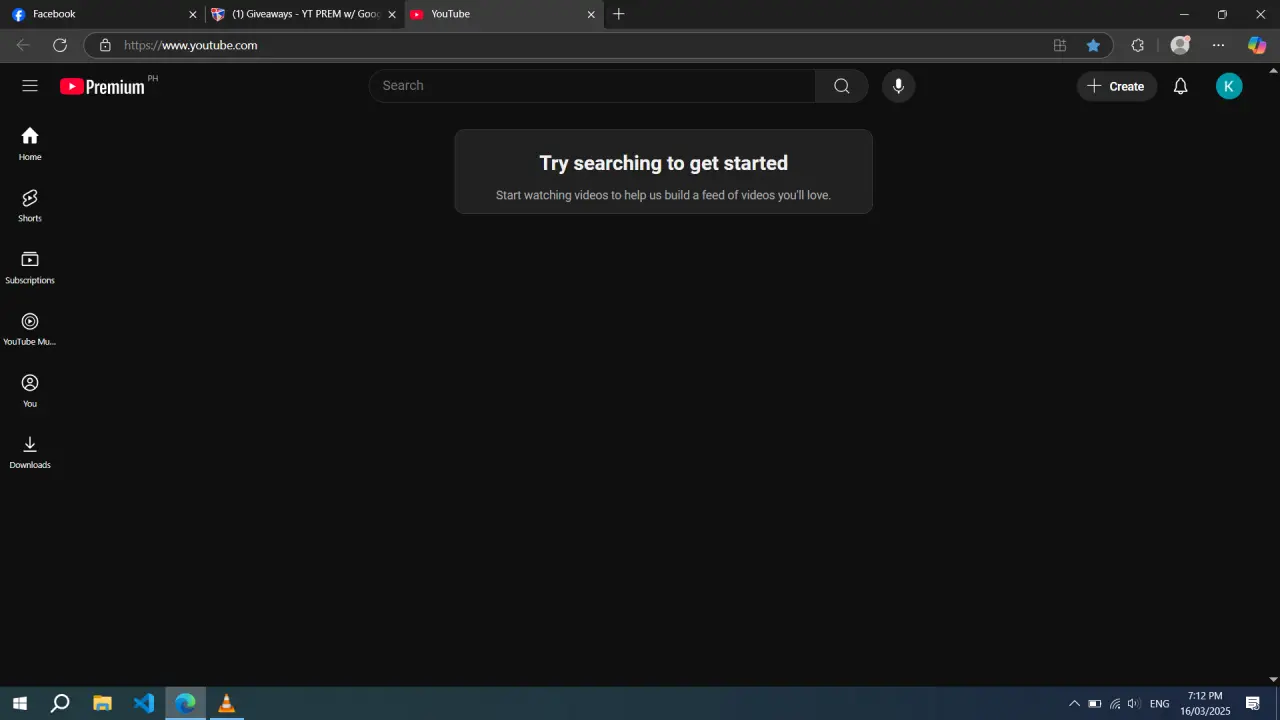1280x720 pixels.
Task: Open the YouTube hamburger guide menu
Action: click(x=30, y=86)
